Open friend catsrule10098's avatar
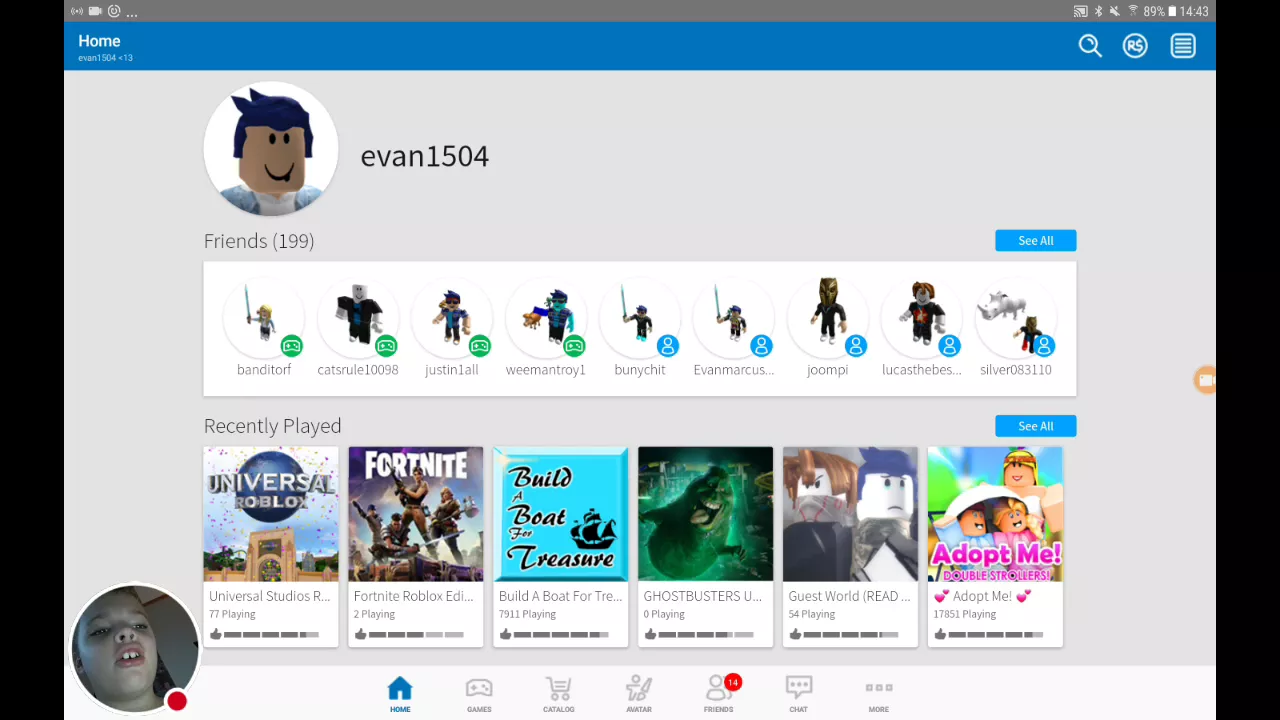1280x720 pixels. (358, 317)
